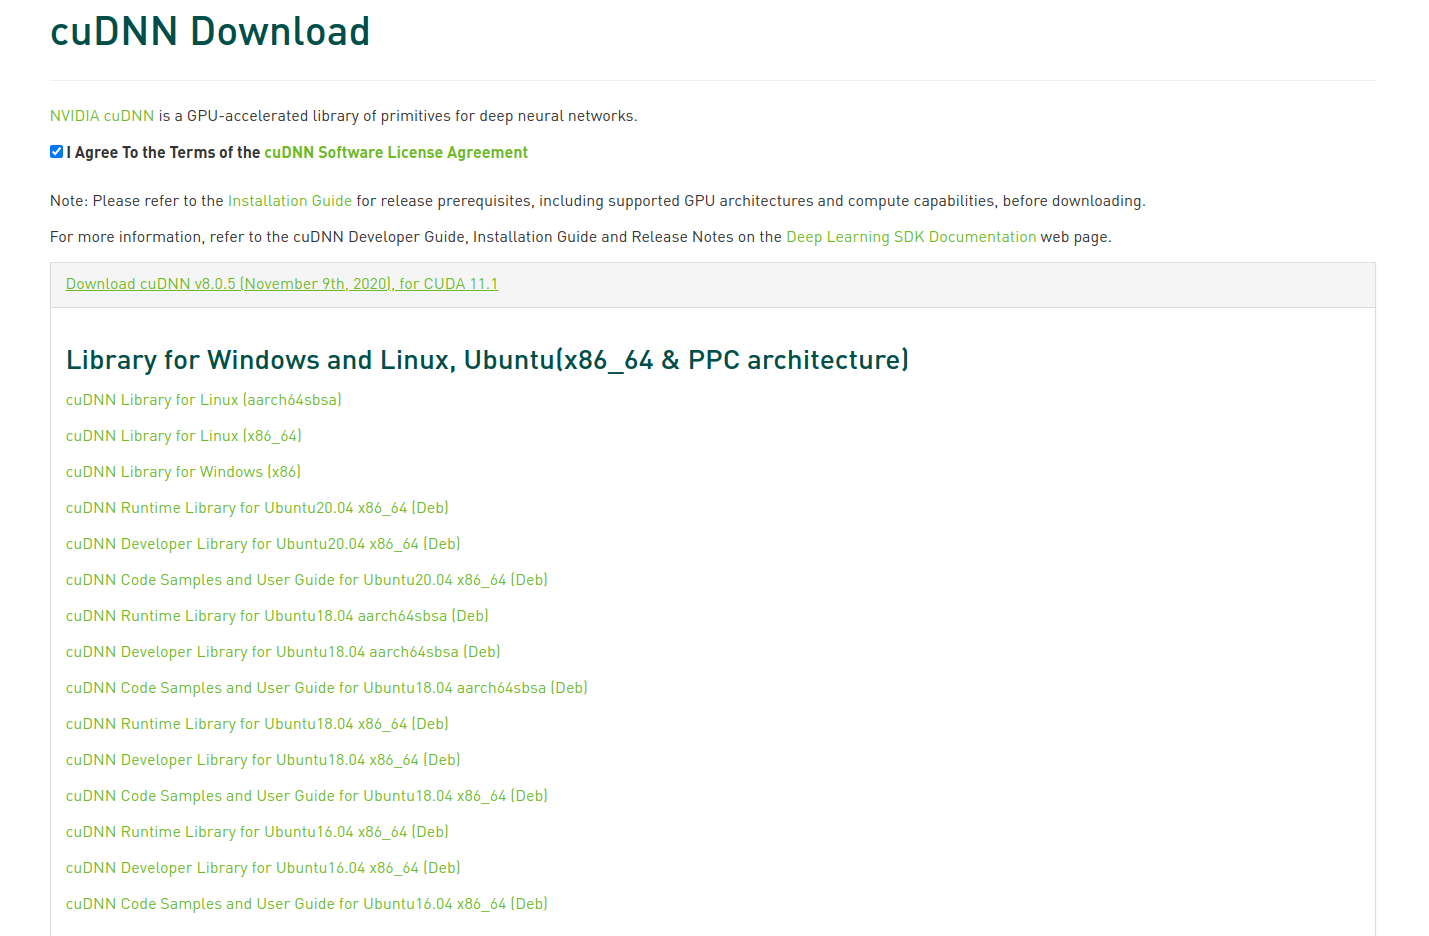The height and width of the screenshot is (936, 1429).
Task: Expand the cuDNN v8.0.5 for CUDA 11.1 section
Action: tap(281, 283)
